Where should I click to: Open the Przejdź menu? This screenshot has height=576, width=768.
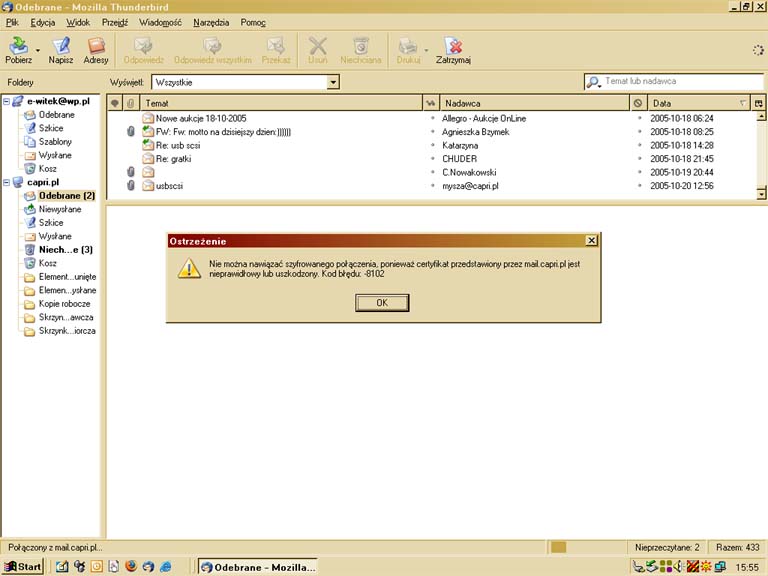[115, 23]
